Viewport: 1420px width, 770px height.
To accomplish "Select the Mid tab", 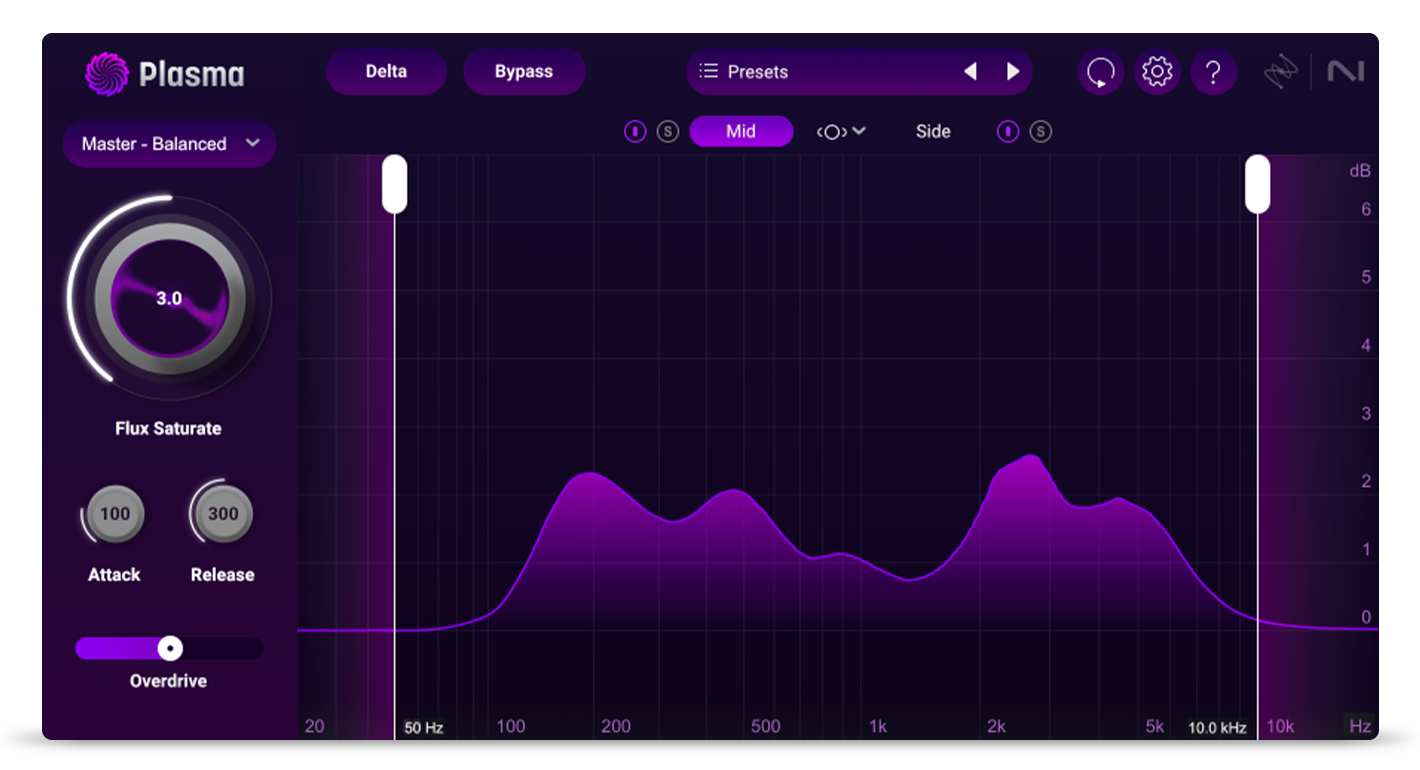I will 741,131.
